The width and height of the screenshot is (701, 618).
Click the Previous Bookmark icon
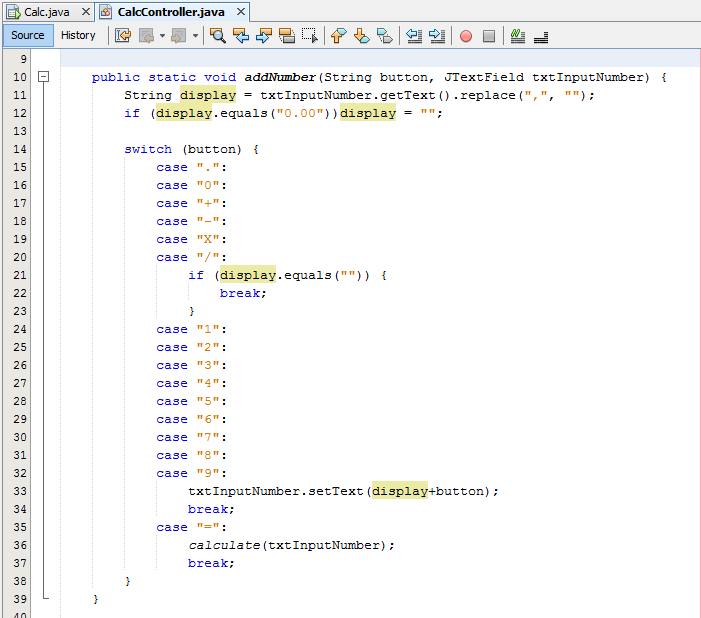tap(338, 35)
